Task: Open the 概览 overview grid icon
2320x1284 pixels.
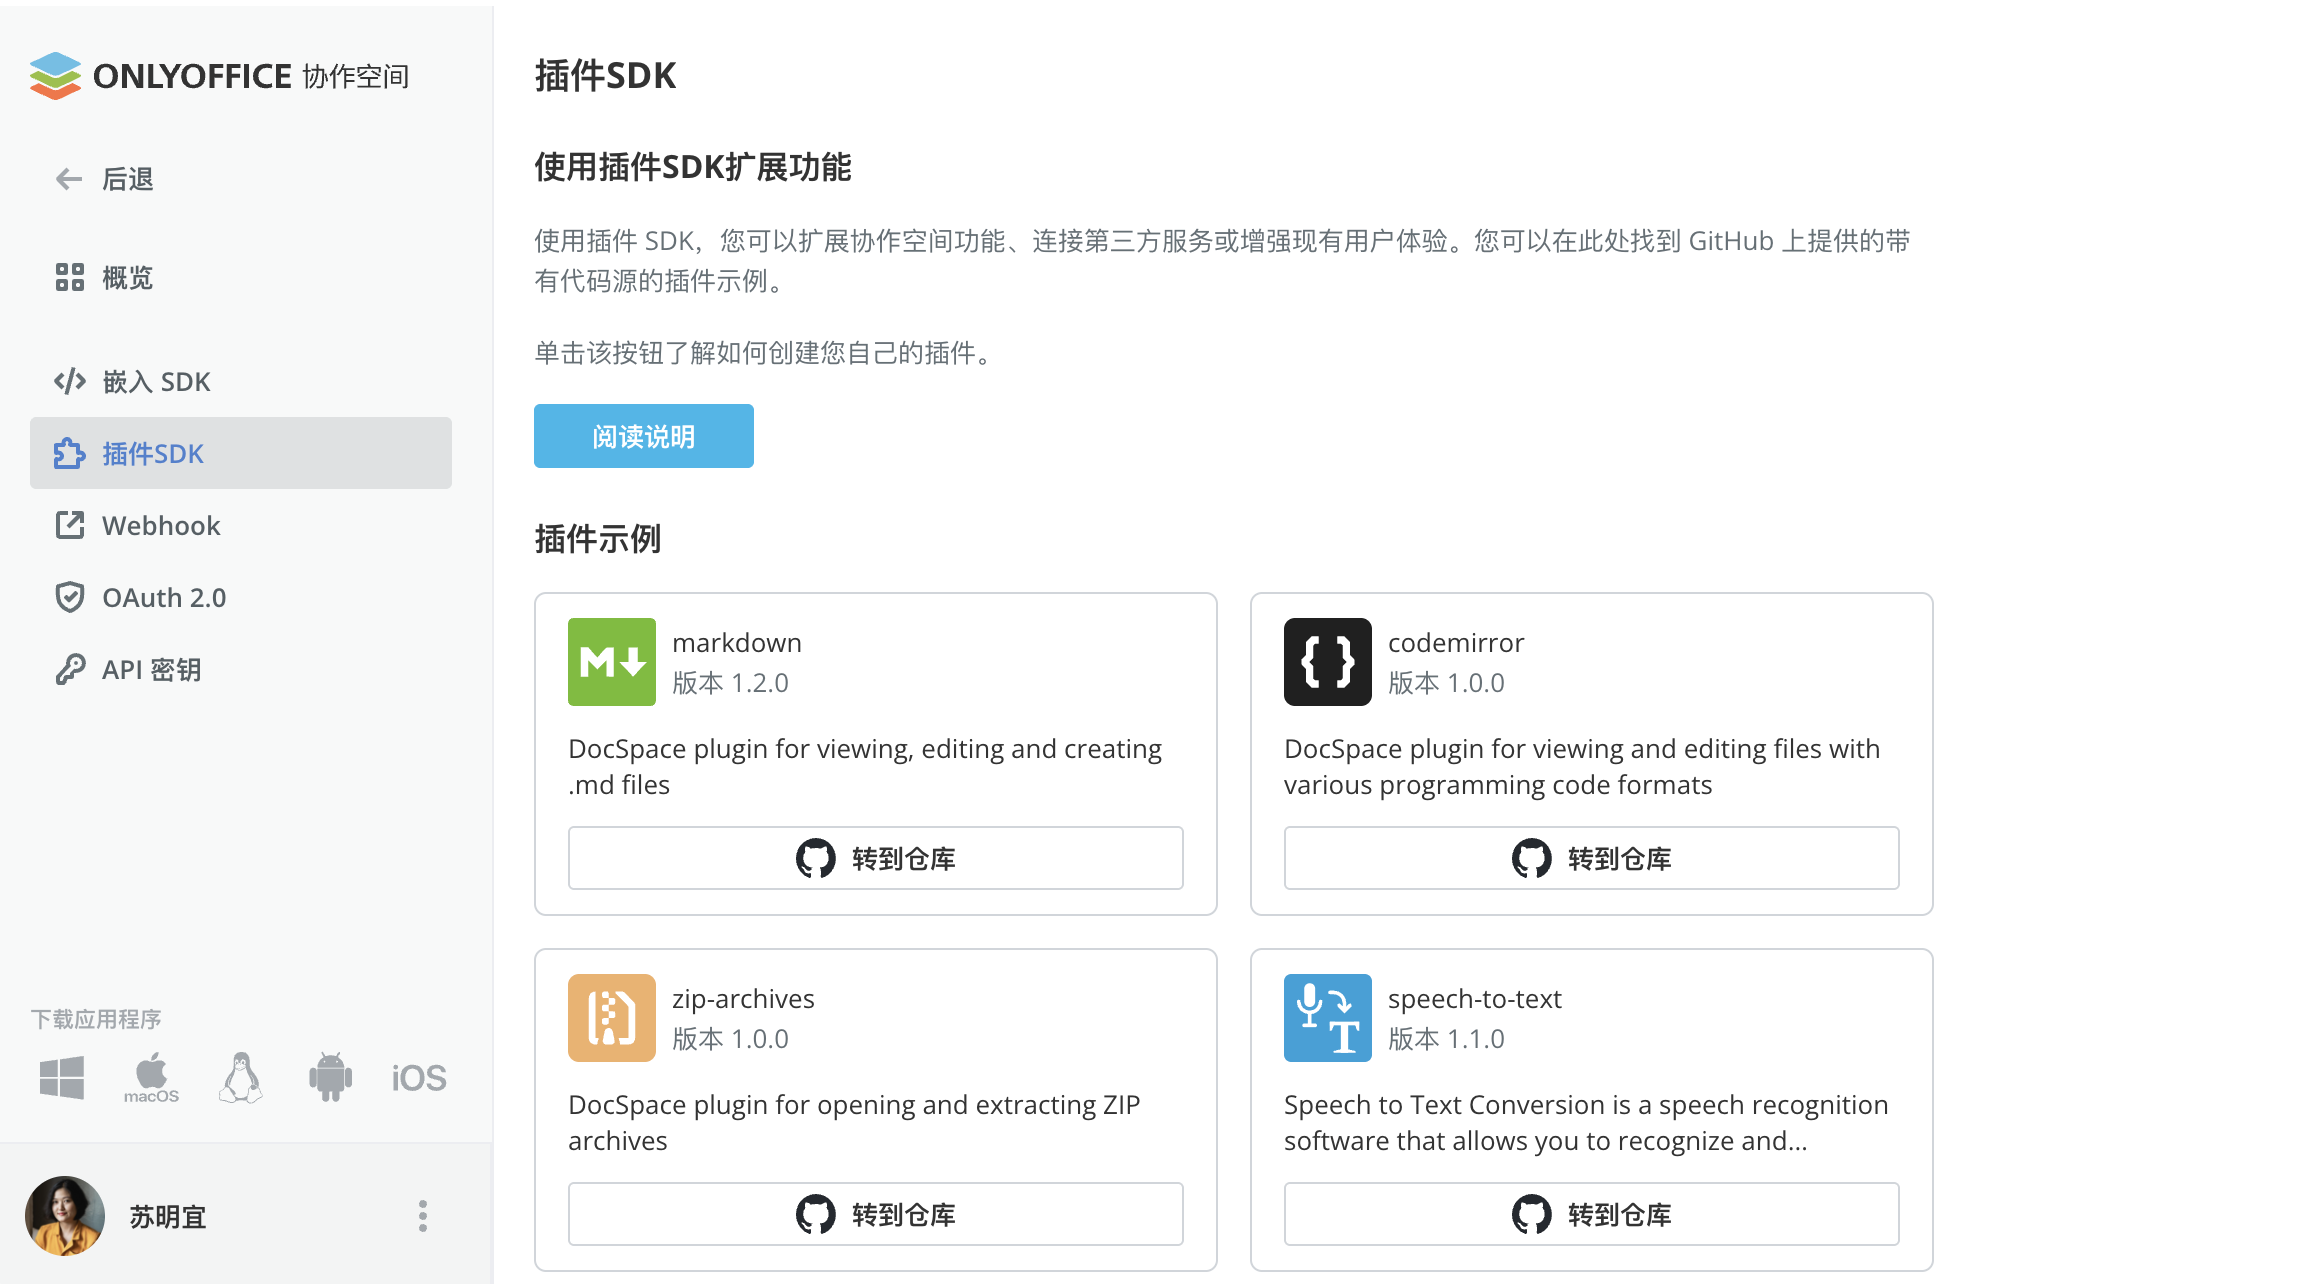Action: tap(69, 277)
